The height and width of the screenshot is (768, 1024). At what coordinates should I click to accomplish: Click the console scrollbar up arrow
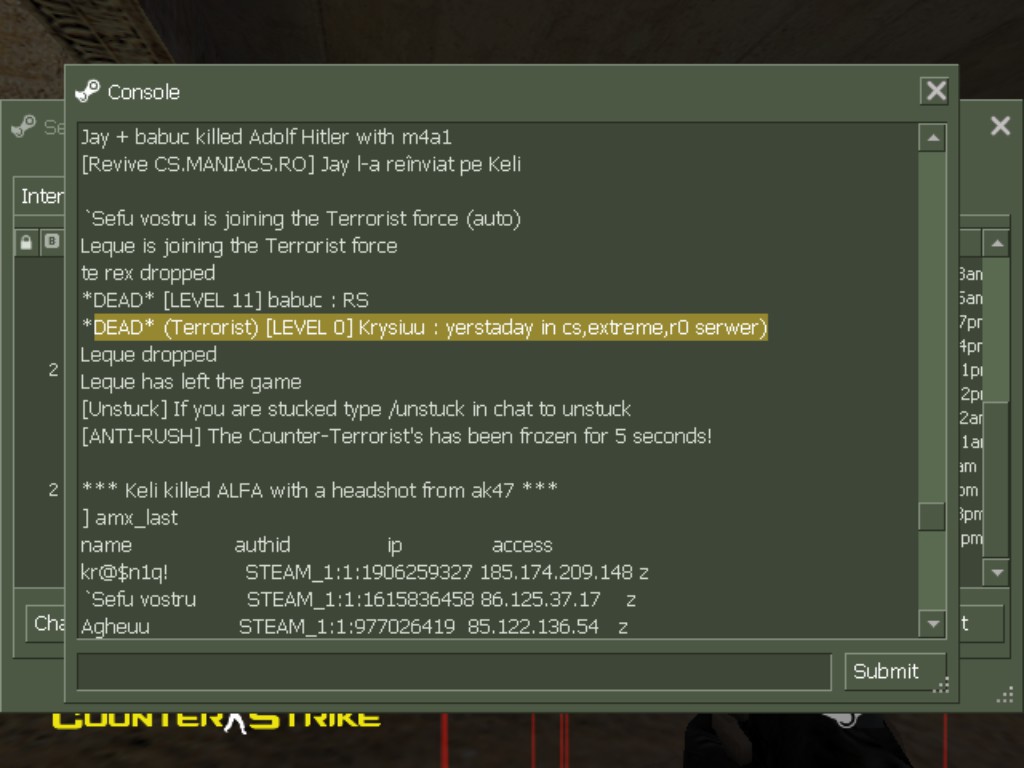tap(933, 138)
